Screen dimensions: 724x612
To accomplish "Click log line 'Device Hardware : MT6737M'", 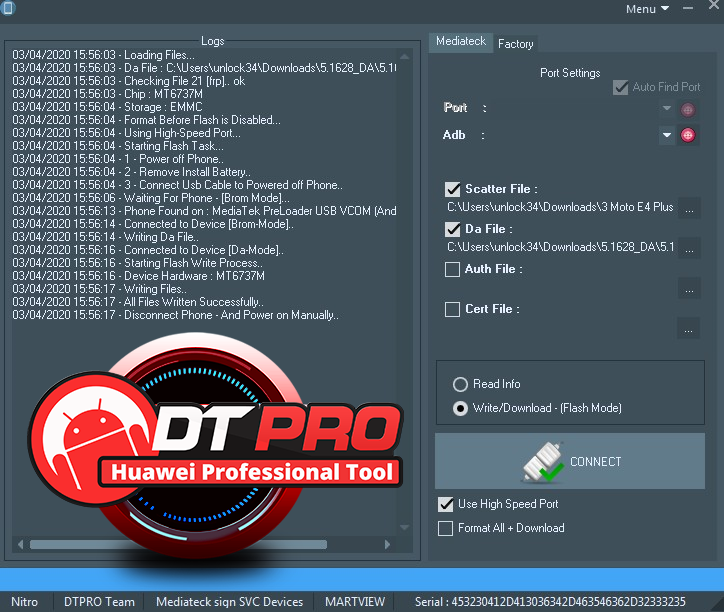I will click(139, 276).
